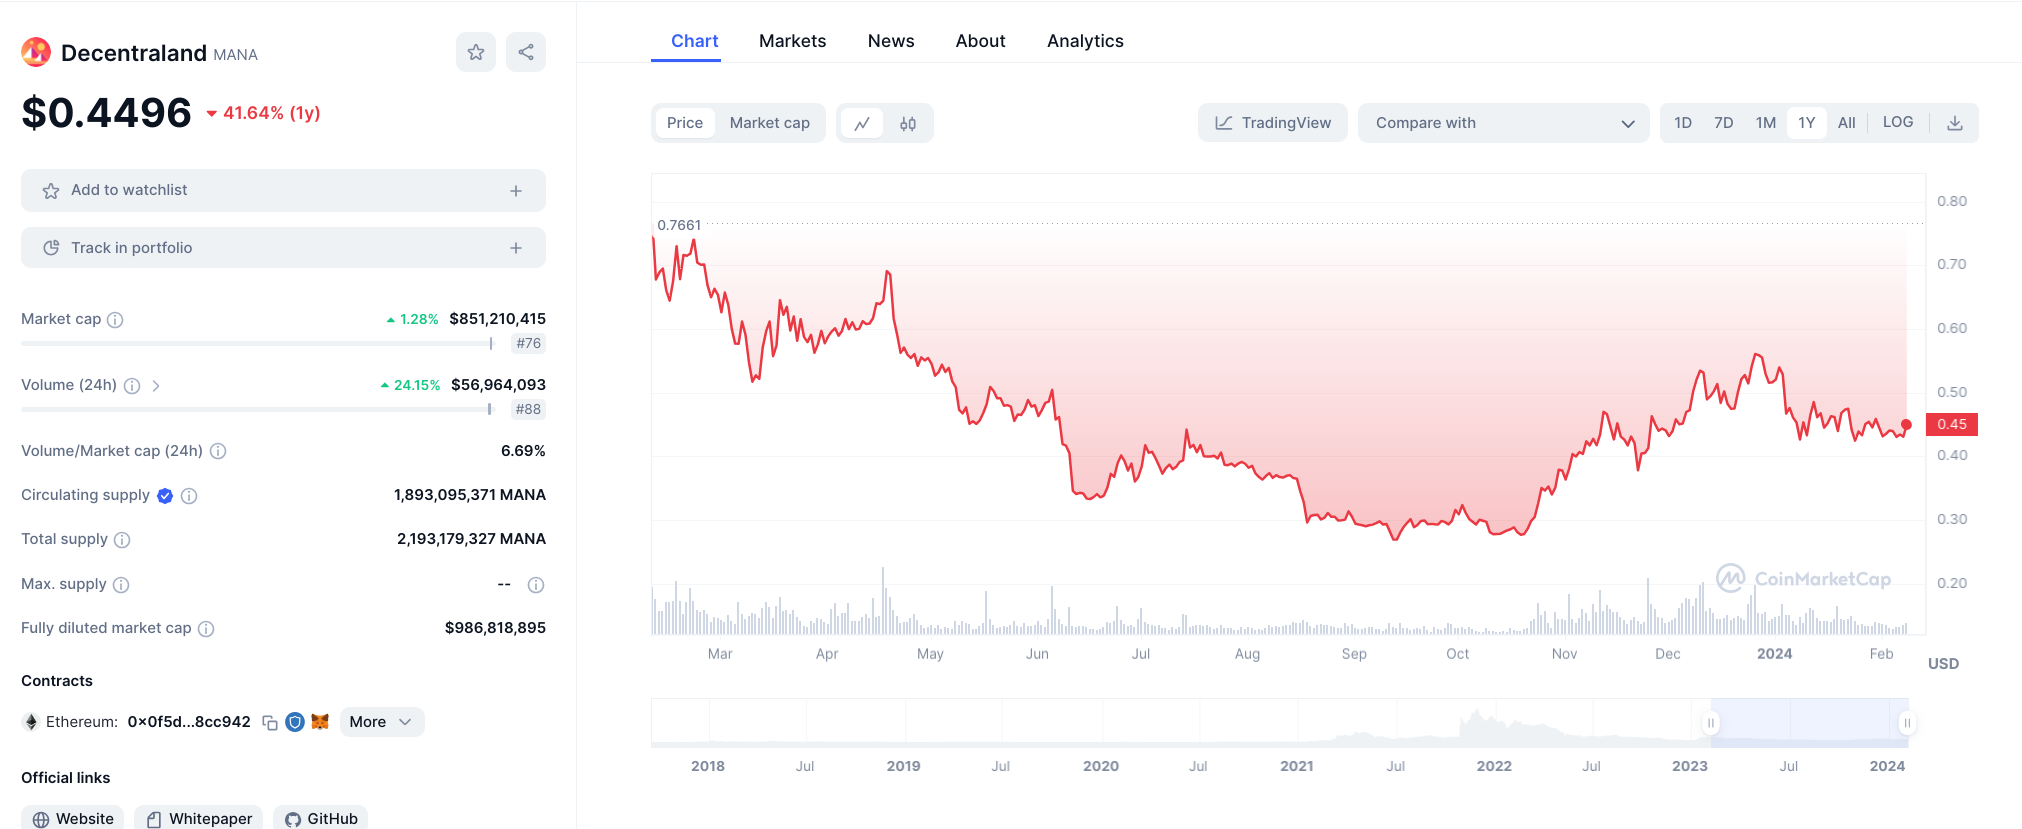Screen dimensions: 2022x829
Task: Switch to the Analytics tab
Action: tap(1085, 41)
